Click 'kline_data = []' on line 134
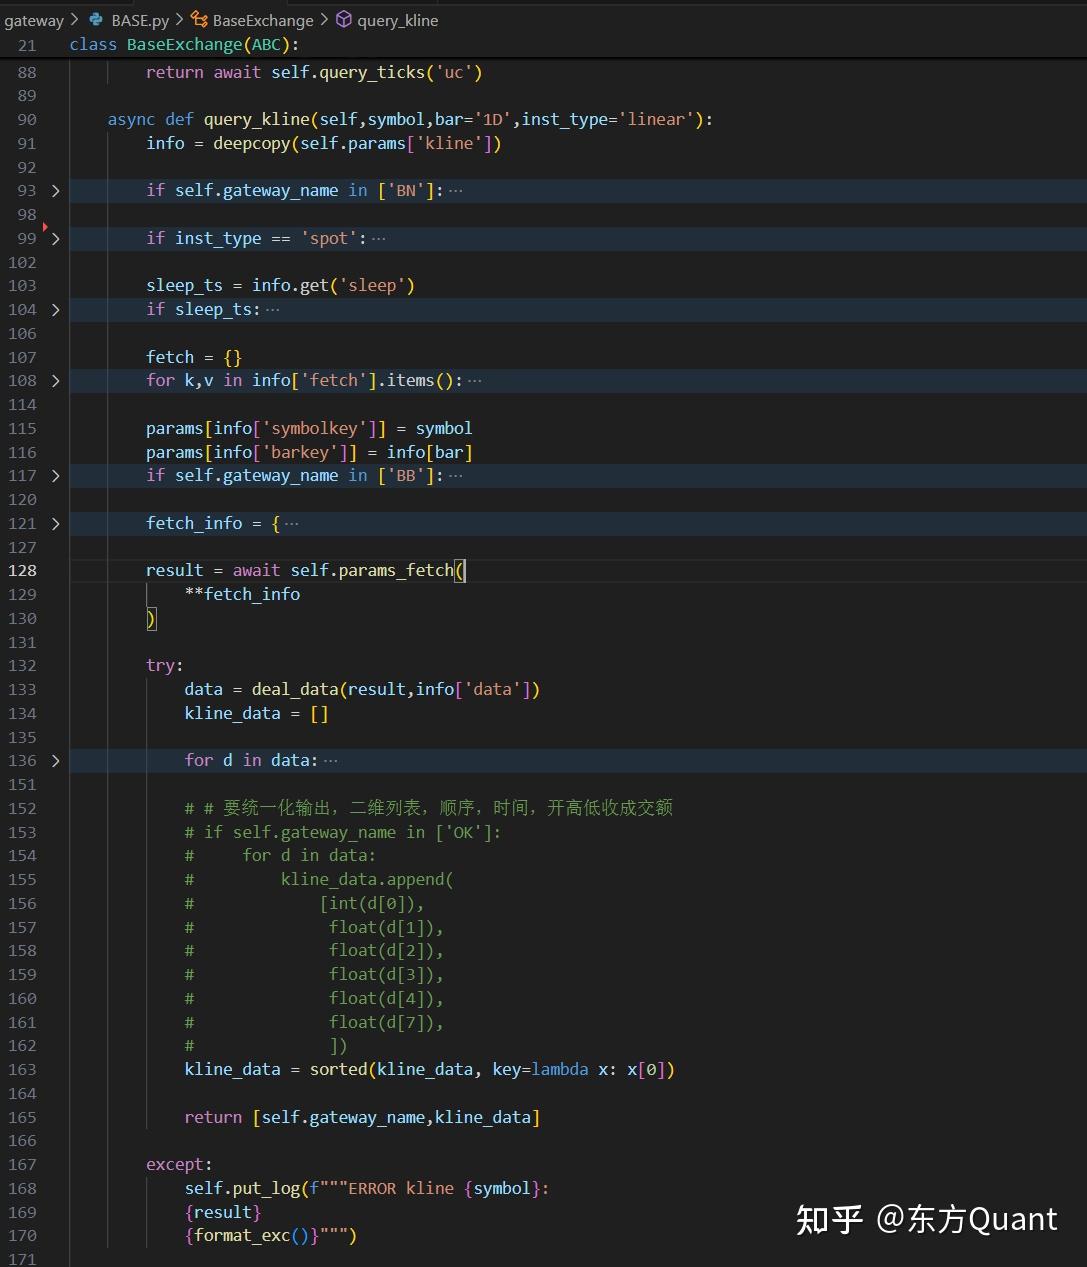The width and height of the screenshot is (1087, 1267). tap(256, 714)
